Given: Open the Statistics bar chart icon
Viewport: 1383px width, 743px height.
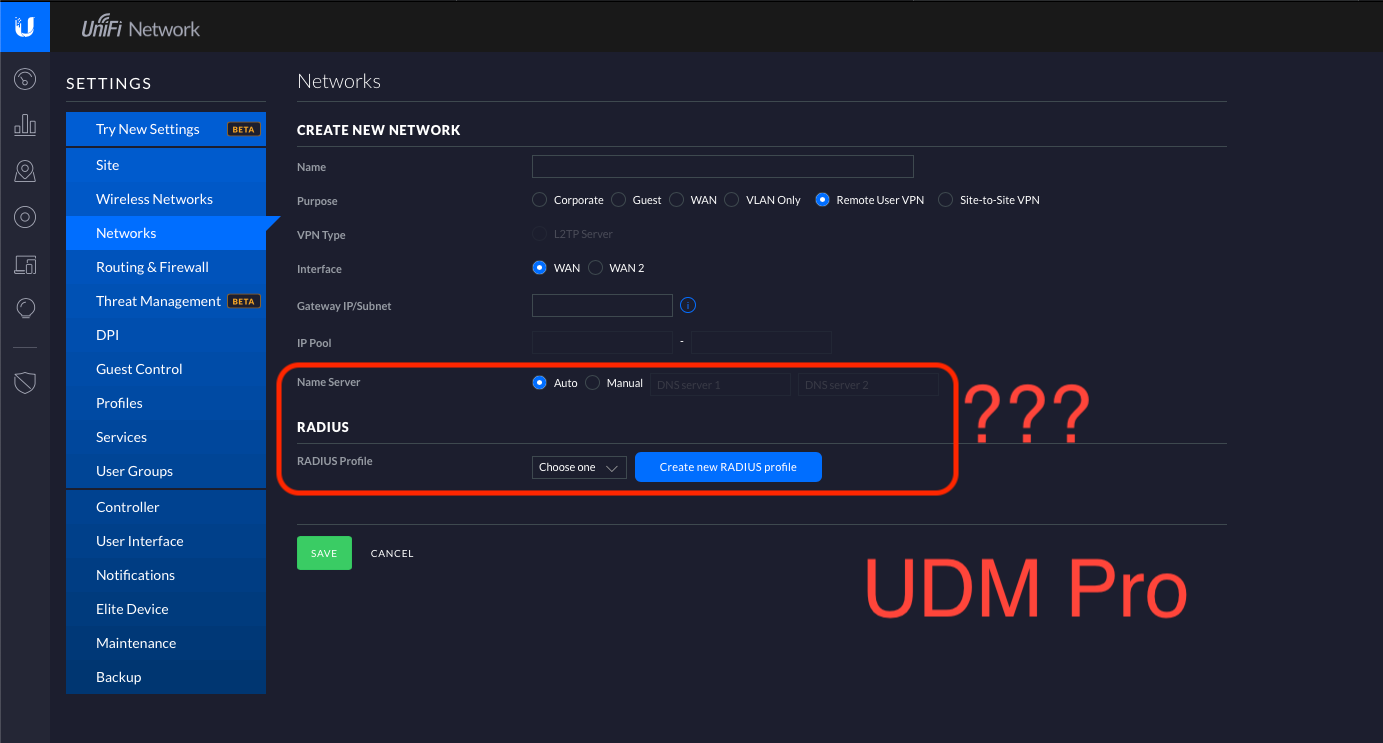Looking at the screenshot, I should pos(25,125).
